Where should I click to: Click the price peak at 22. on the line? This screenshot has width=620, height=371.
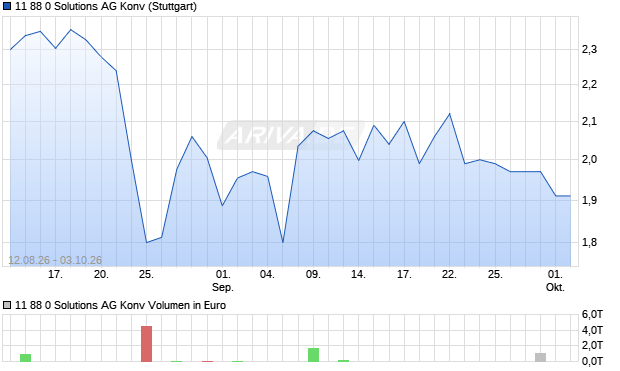click(x=449, y=114)
